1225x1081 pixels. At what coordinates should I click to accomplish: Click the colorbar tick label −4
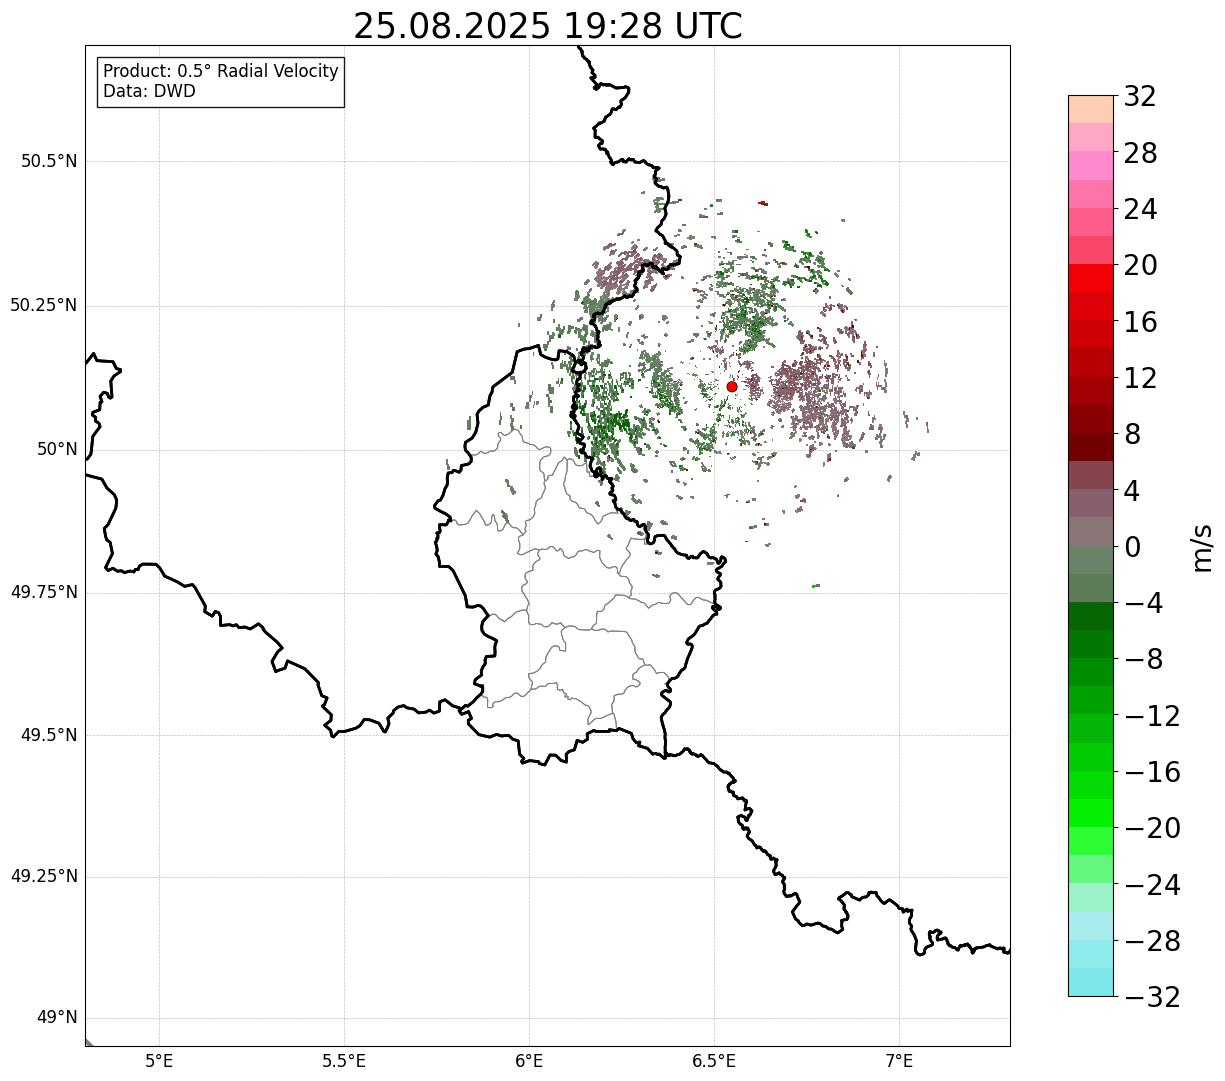pyautogui.click(x=1144, y=603)
